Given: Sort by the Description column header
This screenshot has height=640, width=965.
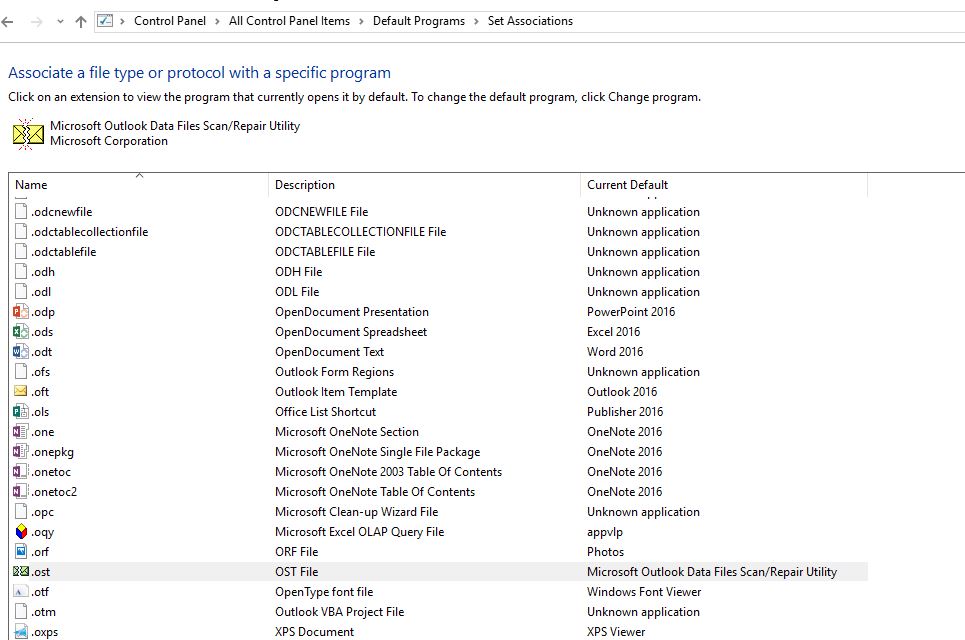Looking at the screenshot, I should point(305,185).
